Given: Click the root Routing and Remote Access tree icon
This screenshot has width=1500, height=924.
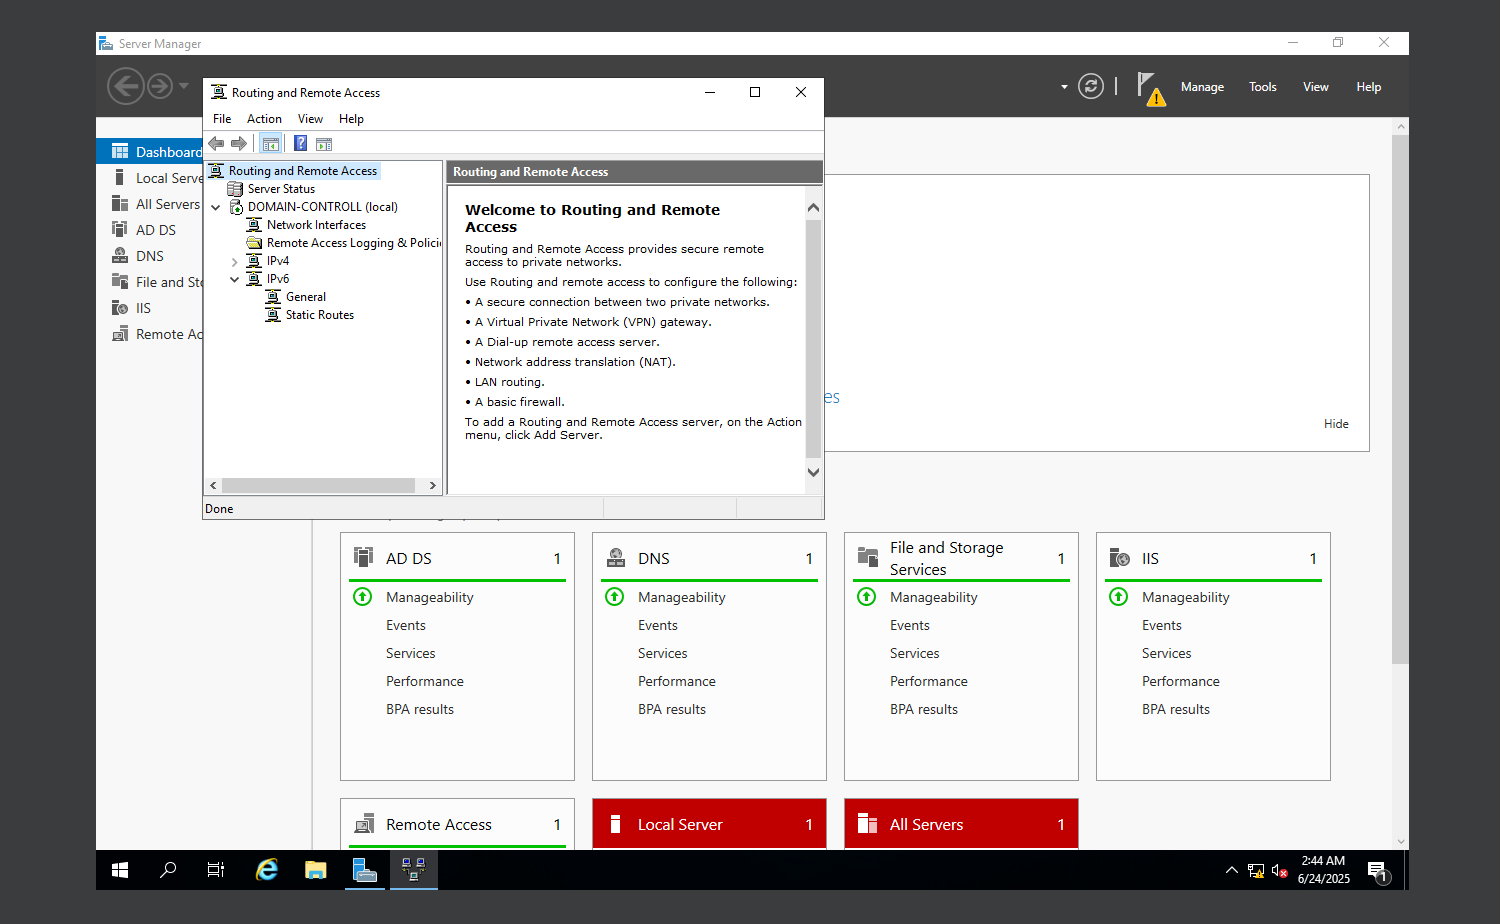Looking at the screenshot, I should [x=216, y=171].
